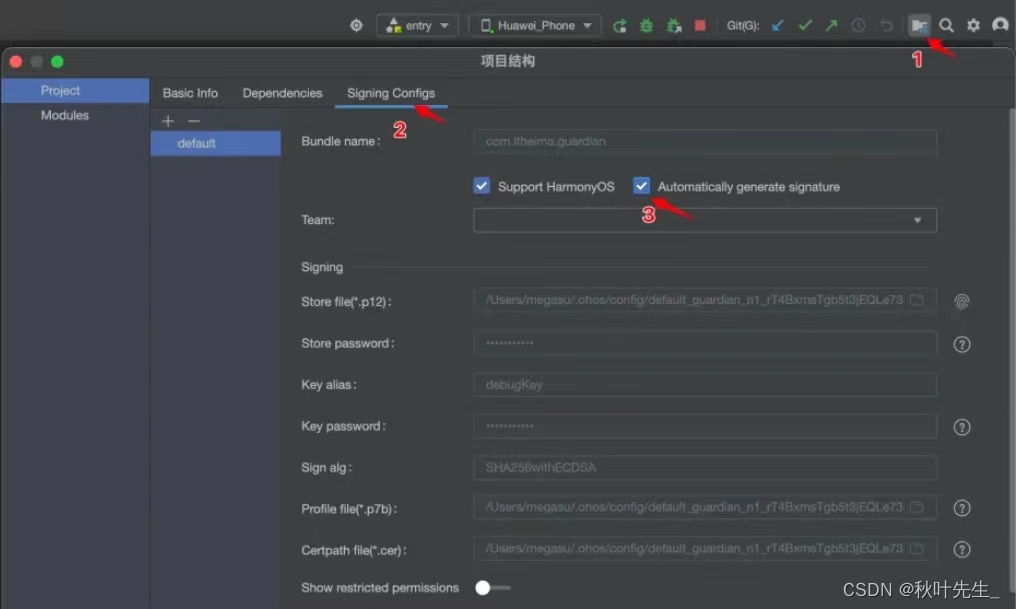Click the Profile file help icon
Screen dimensions: 1016x609
tap(962, 509)
